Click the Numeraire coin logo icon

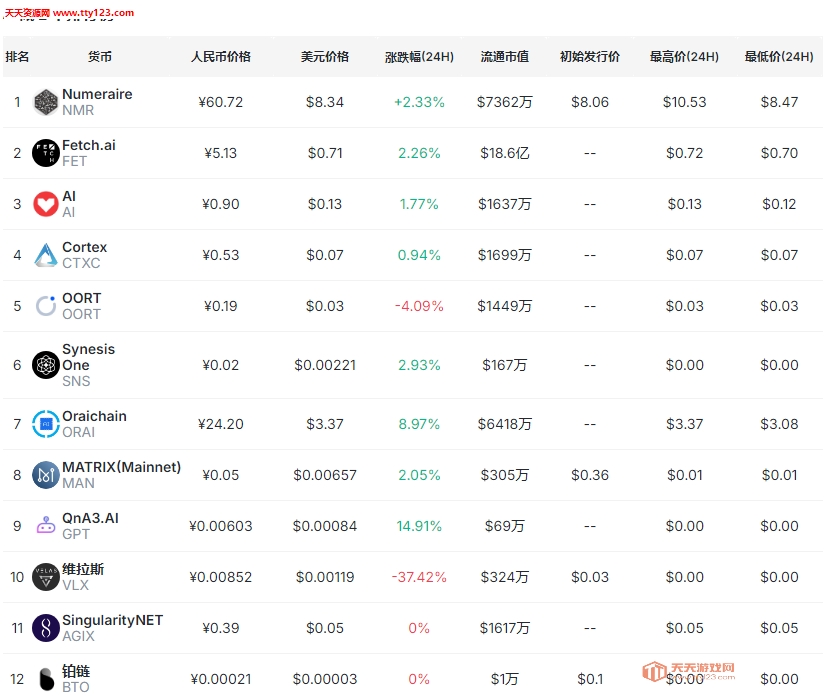click(x=46, y=102)
